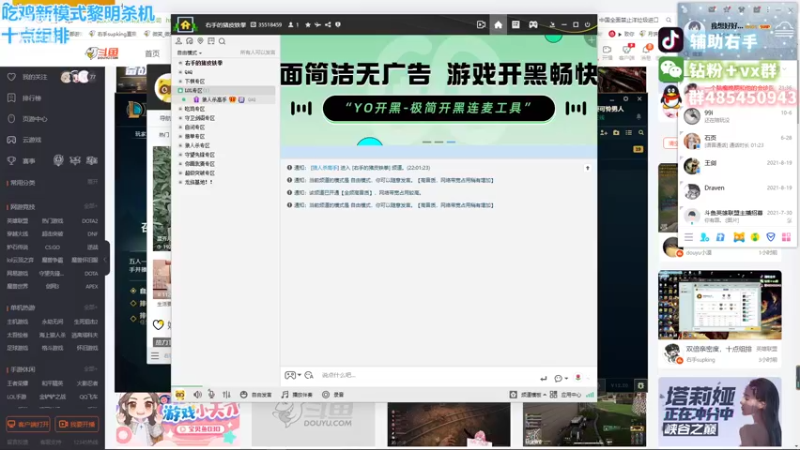Click the location pin icon above channel tree
This screenshot has height=450, width=800.
click(x=201, y=41)
